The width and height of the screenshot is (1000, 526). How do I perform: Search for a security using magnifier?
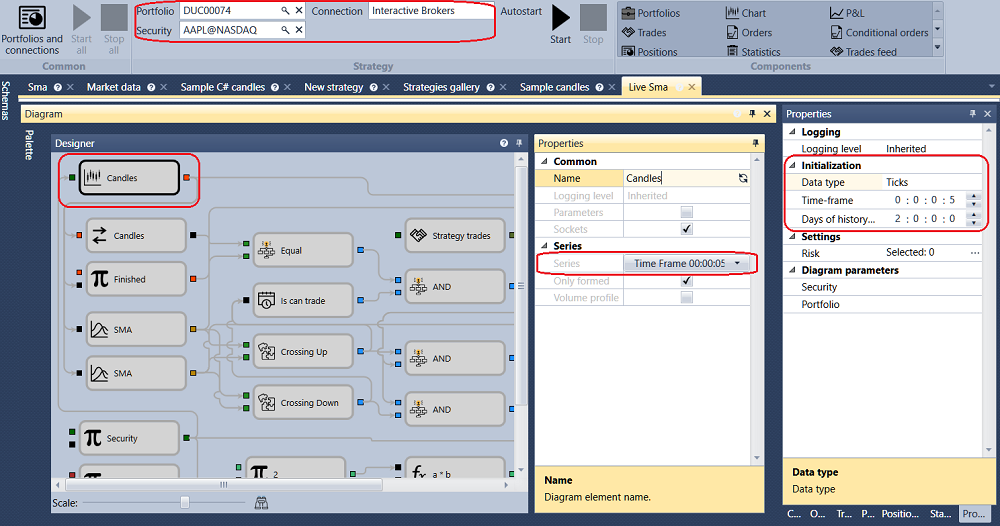tap(285, 30)
